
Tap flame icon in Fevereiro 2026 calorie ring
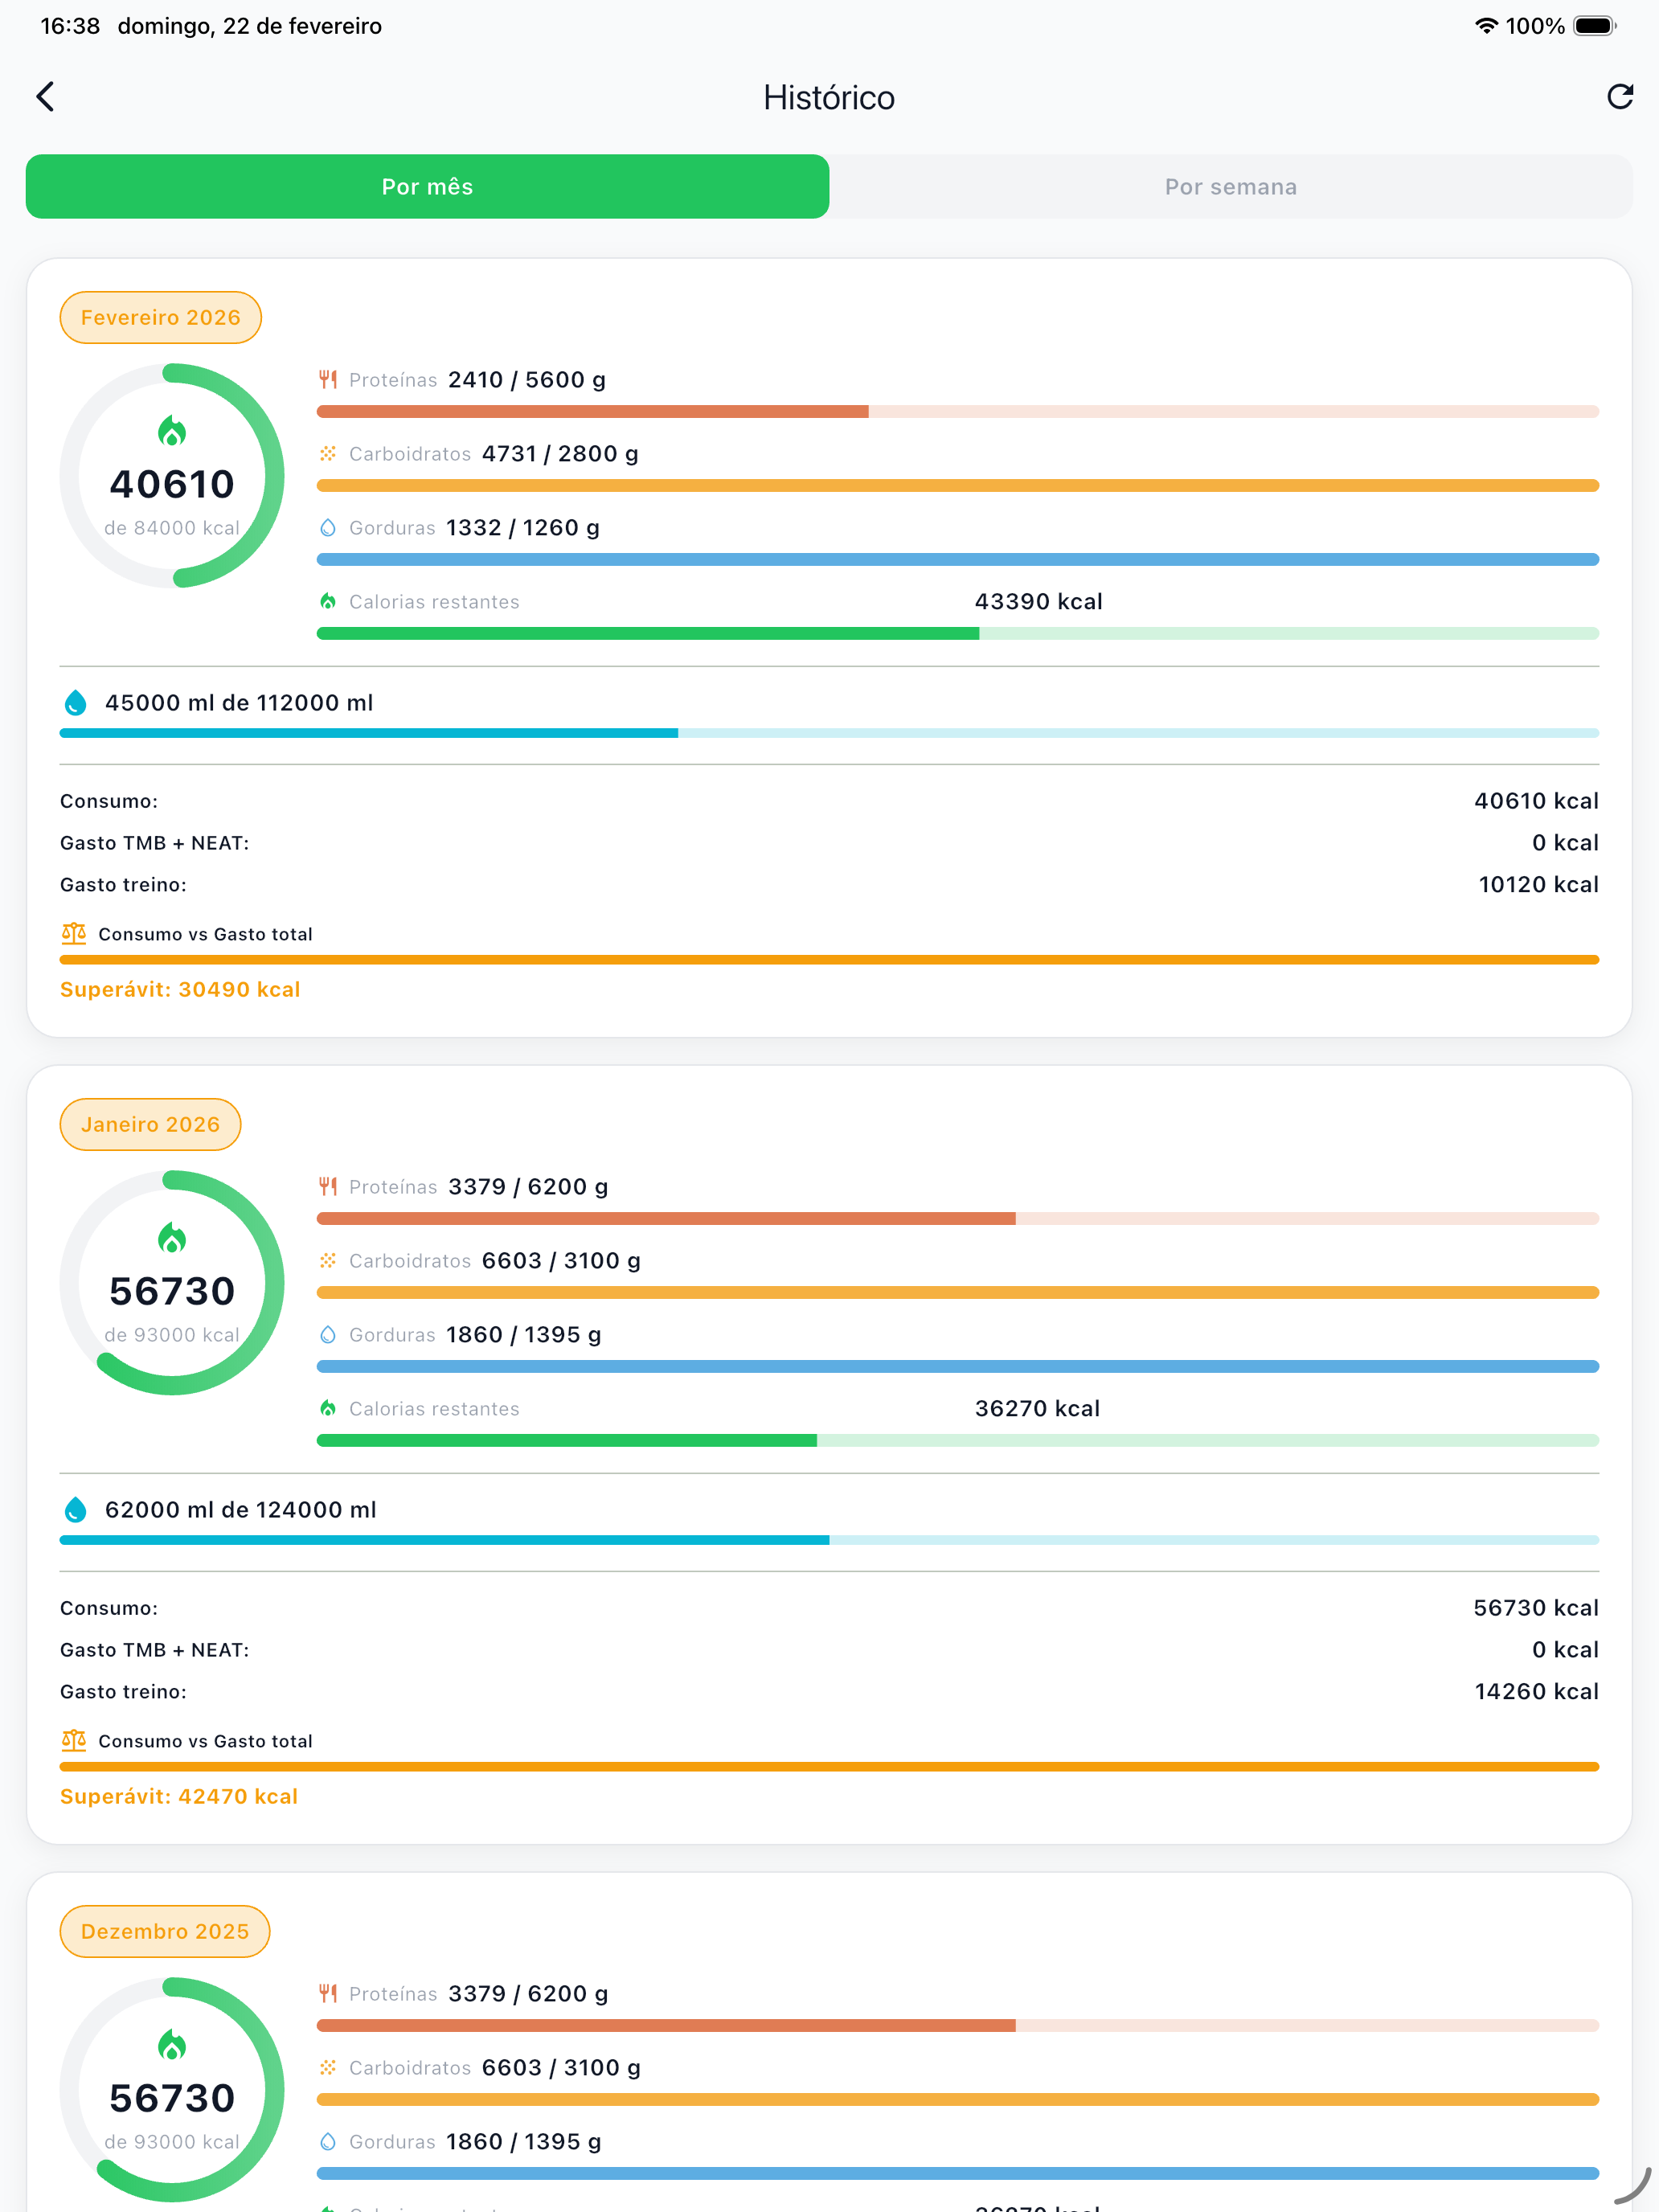(x=172, y=431)
